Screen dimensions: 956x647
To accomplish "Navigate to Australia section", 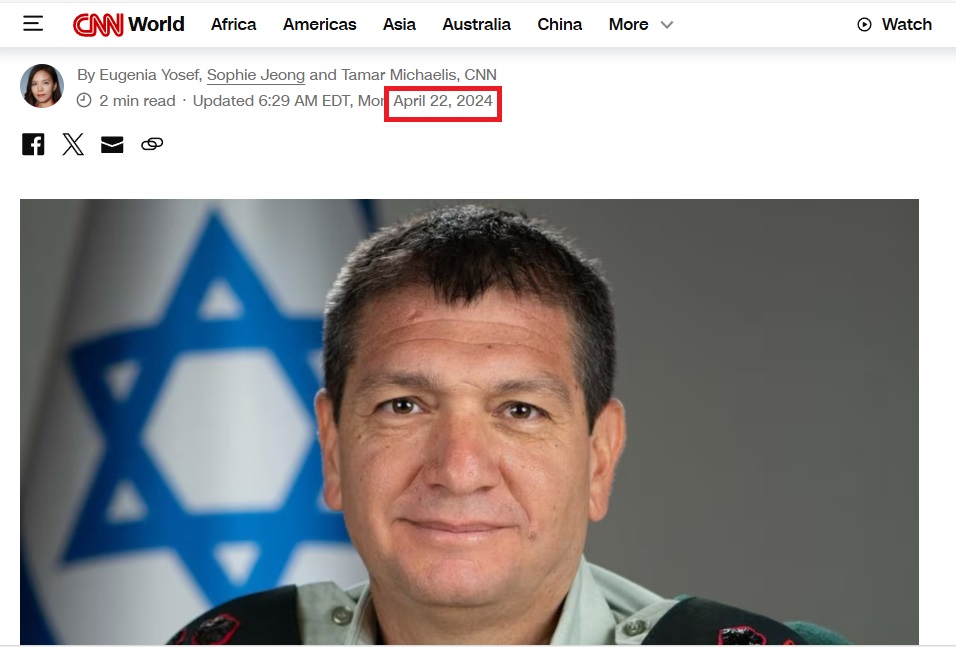I will pyautogui.click(x=476, y=24).
